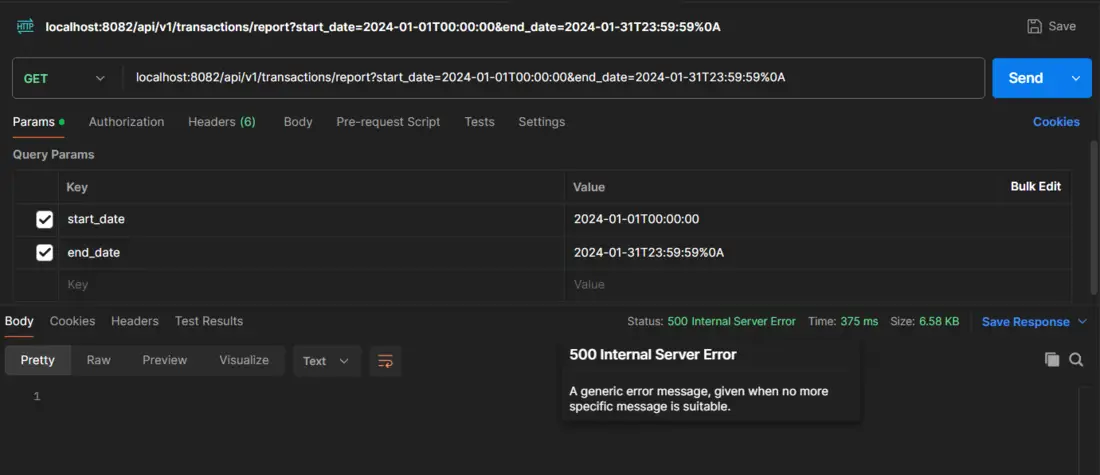Expand the Save Response dropdown arrow
Screen dimensions: 1100x475
(x=1081, y=322)
